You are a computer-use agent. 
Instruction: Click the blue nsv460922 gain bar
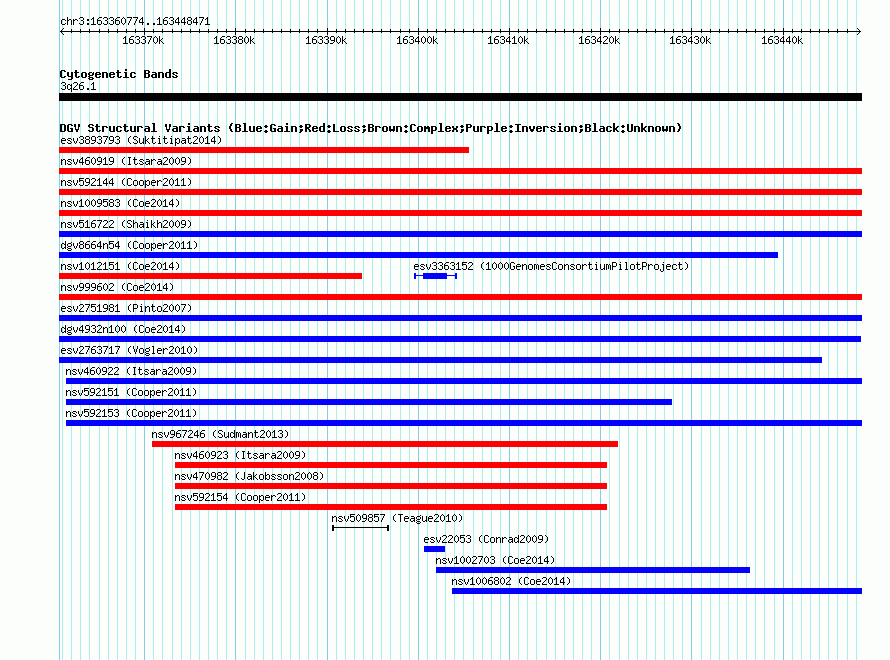tap(464, 381)
